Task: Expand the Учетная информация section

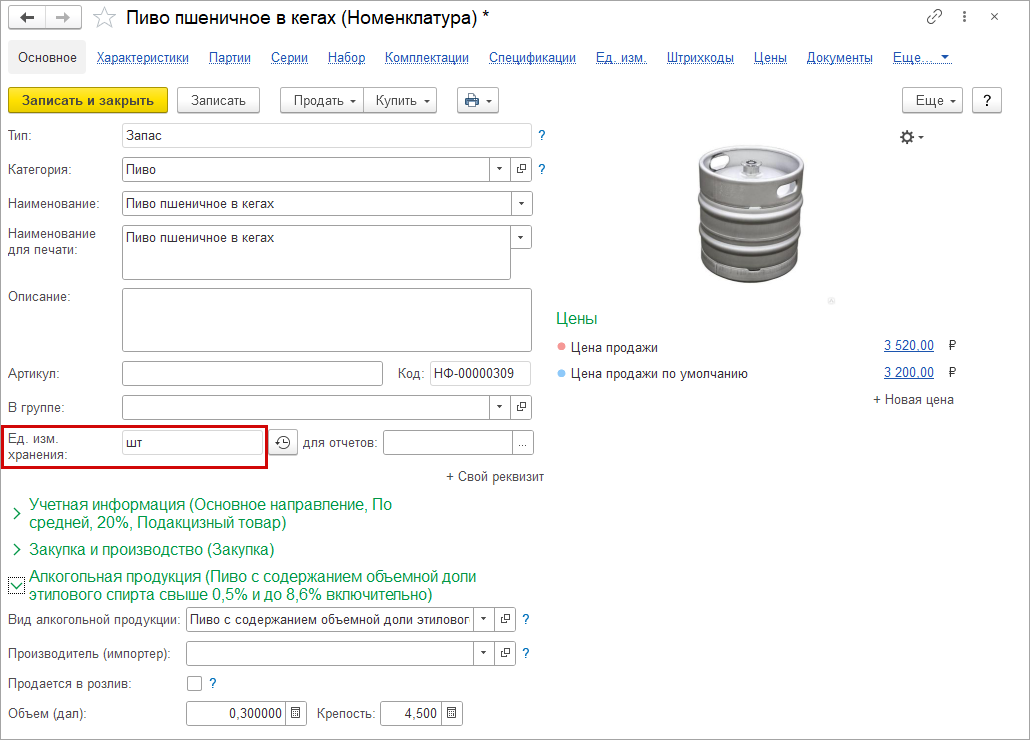Action: point(17,514)
